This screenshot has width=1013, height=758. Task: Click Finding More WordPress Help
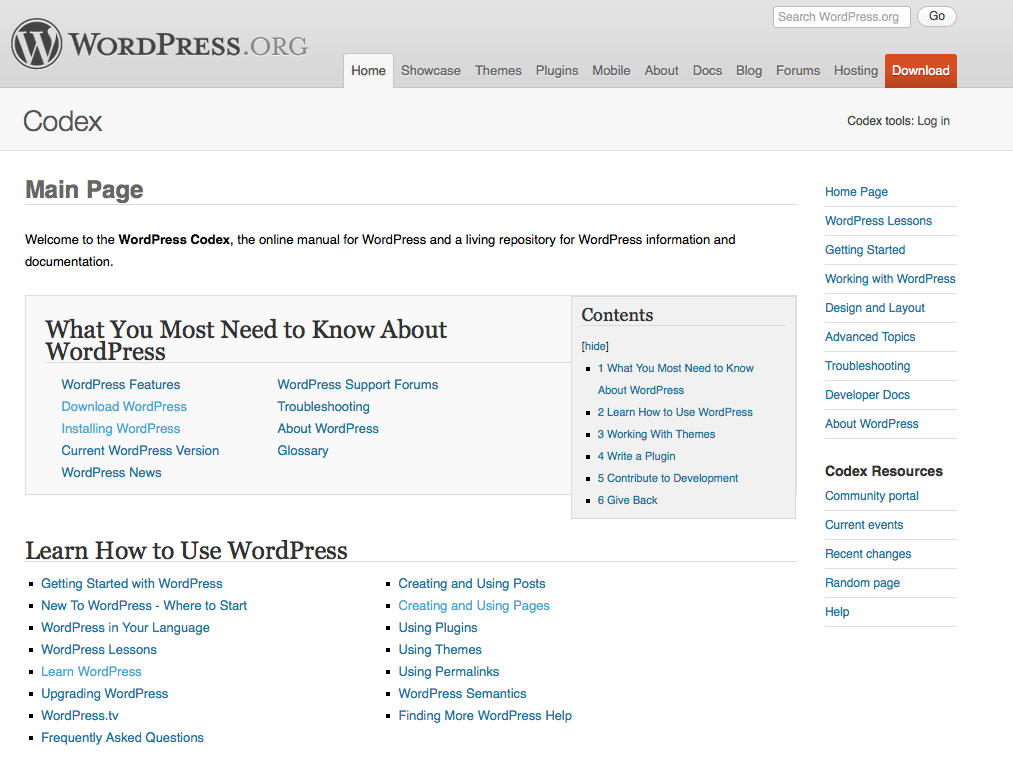click(485, 715)
